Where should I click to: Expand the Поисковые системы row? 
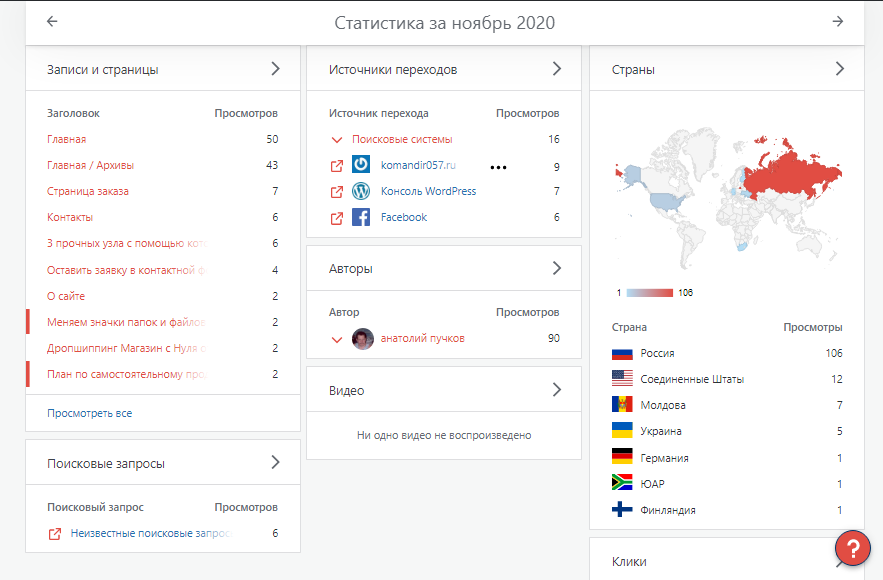click(x=337, y=140)
